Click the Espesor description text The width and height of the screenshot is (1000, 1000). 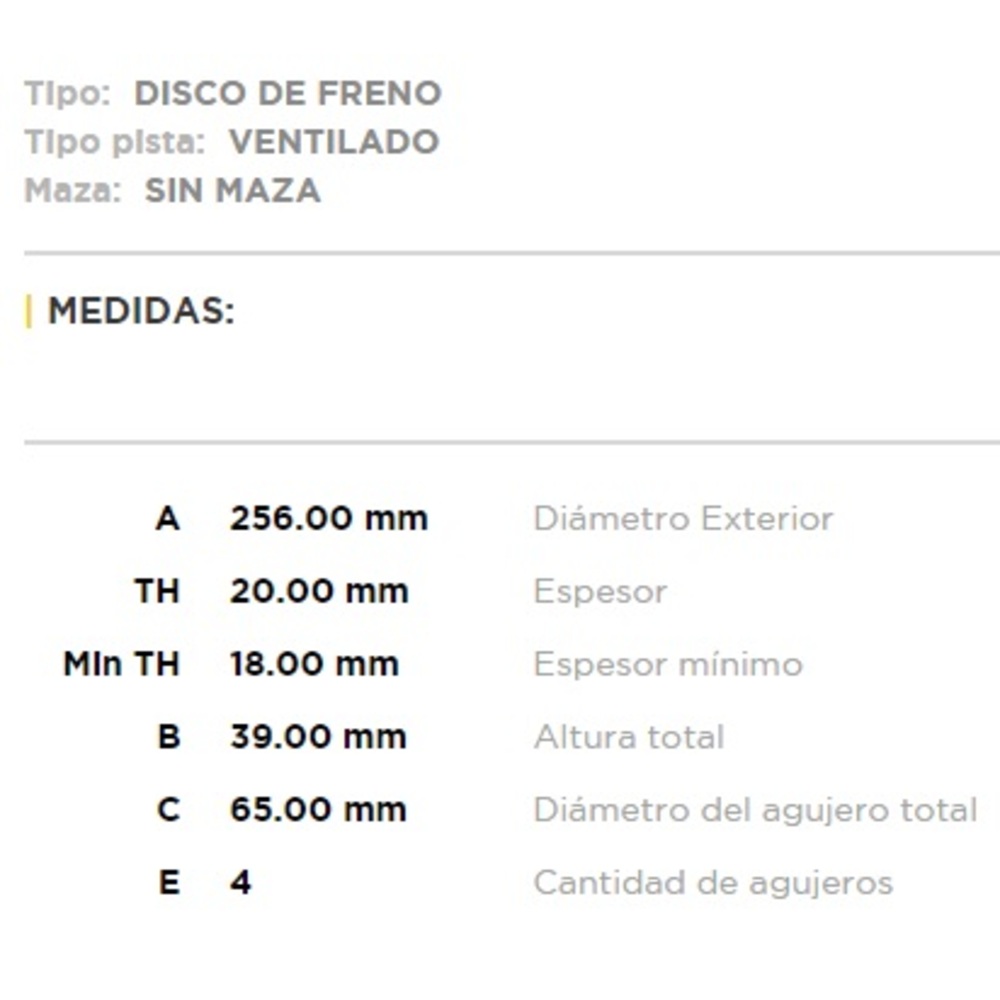point(600,591)
